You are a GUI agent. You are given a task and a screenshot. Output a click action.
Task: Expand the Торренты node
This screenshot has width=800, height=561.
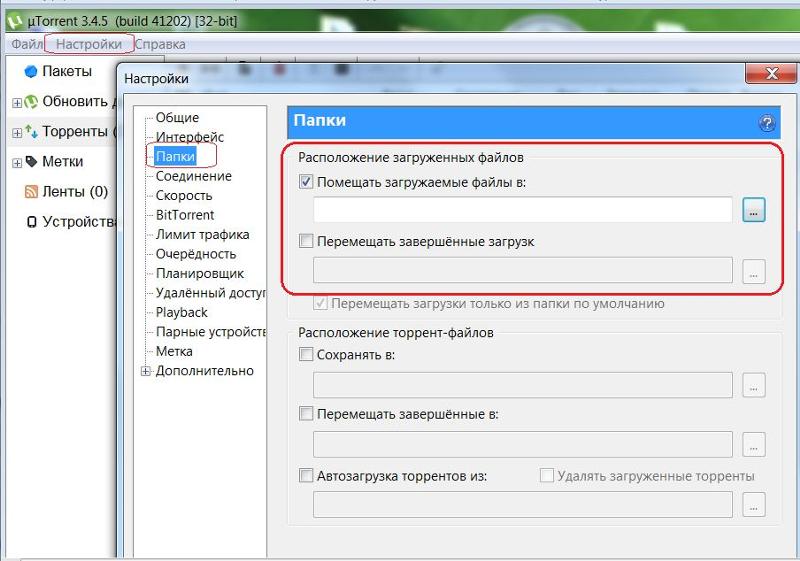[17, 133]
